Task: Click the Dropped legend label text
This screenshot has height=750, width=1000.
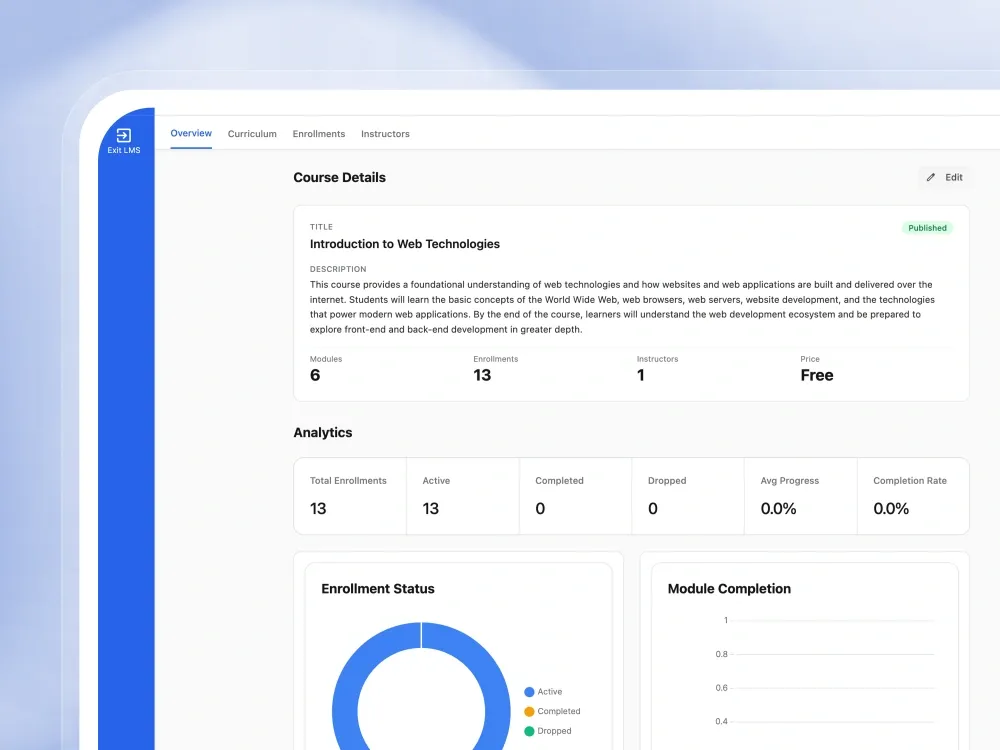Action: (554, 732)
